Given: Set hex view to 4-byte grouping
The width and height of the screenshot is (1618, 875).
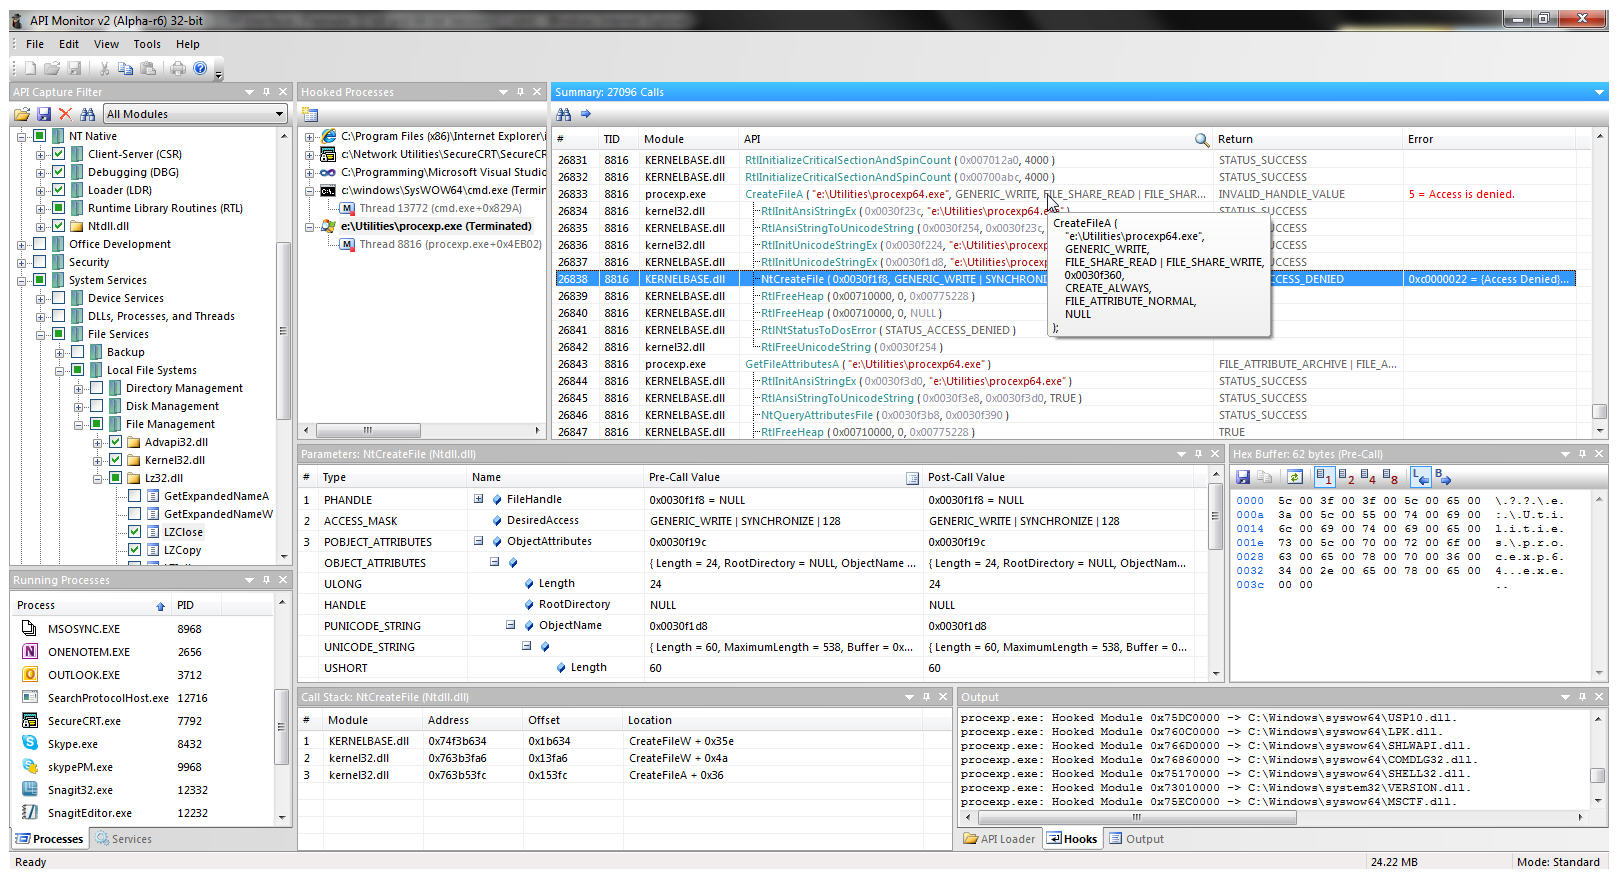Looking at the screenshot, I should point(1367,477).
